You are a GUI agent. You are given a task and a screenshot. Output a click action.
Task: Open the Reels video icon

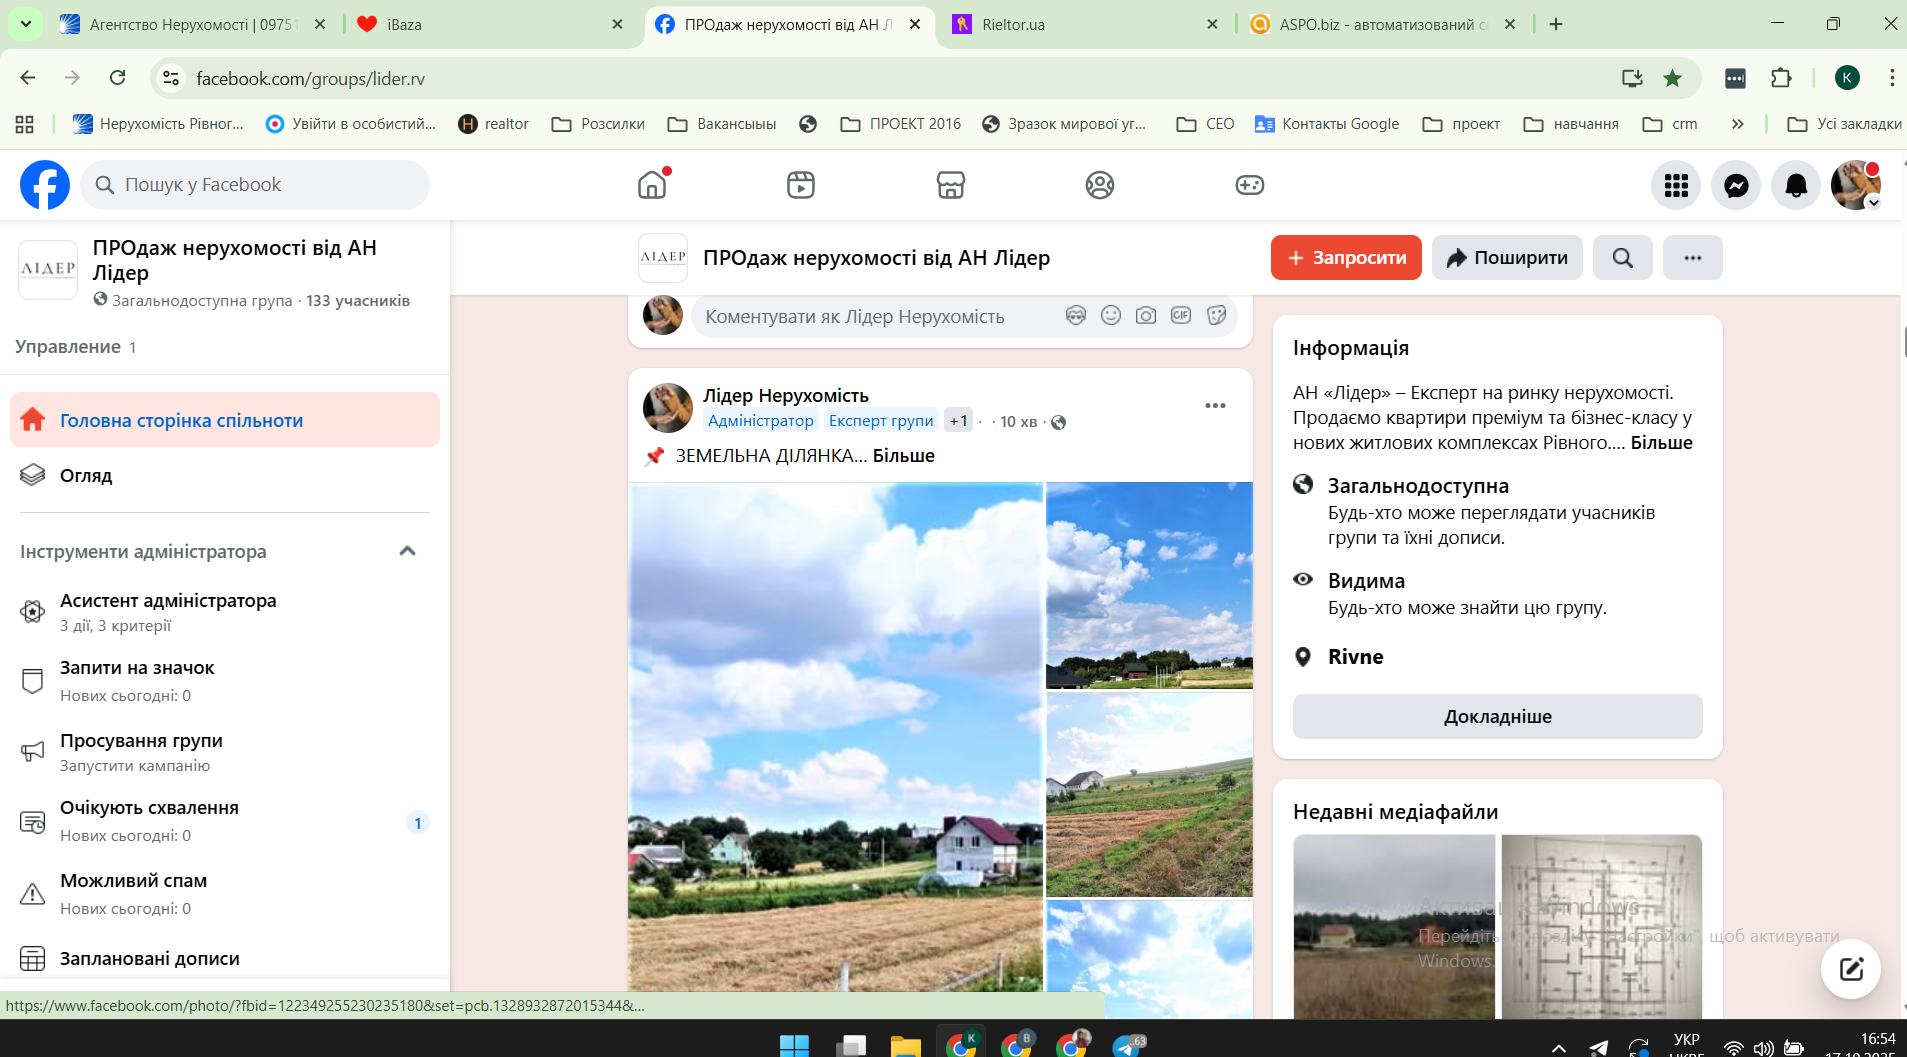[801, 185]
